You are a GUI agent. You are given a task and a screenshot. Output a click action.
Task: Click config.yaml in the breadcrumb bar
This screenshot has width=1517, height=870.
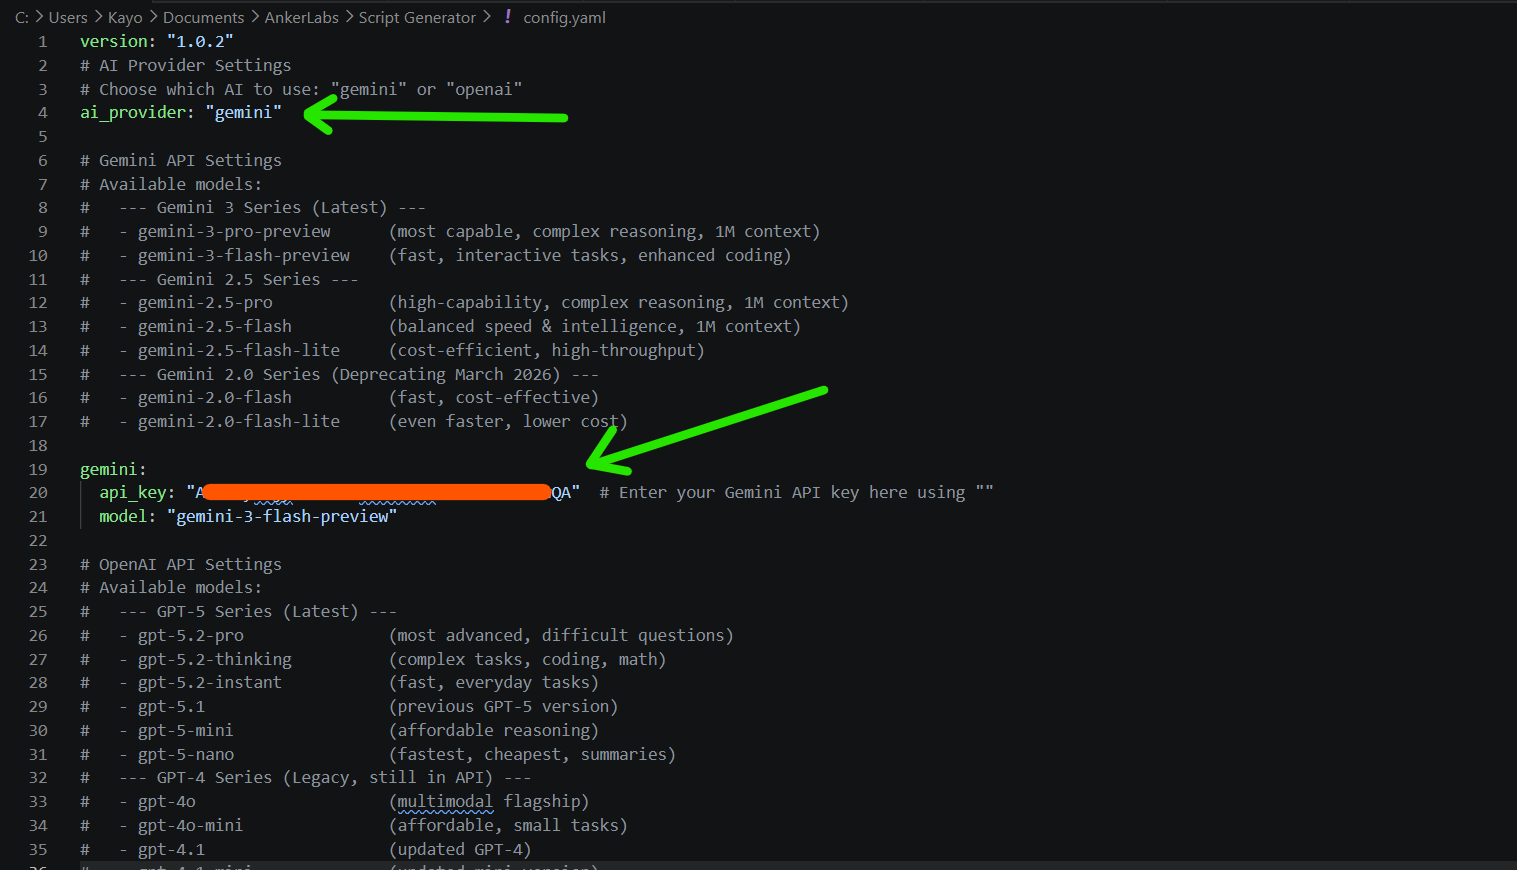[563, 17]
